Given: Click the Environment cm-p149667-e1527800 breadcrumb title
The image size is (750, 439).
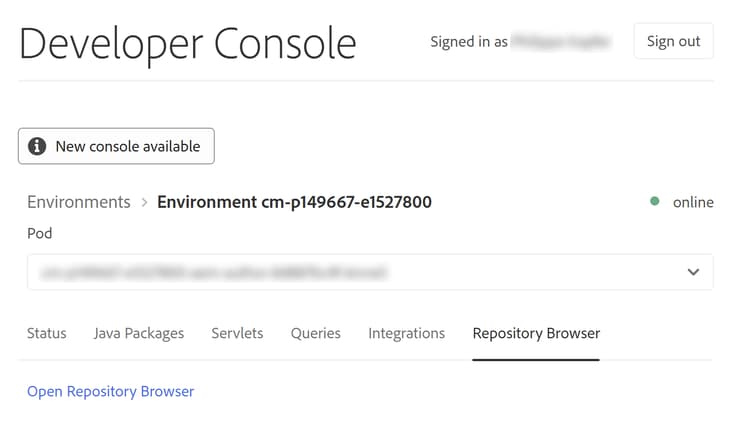Looking at the screenshot, I should point(295,202).
